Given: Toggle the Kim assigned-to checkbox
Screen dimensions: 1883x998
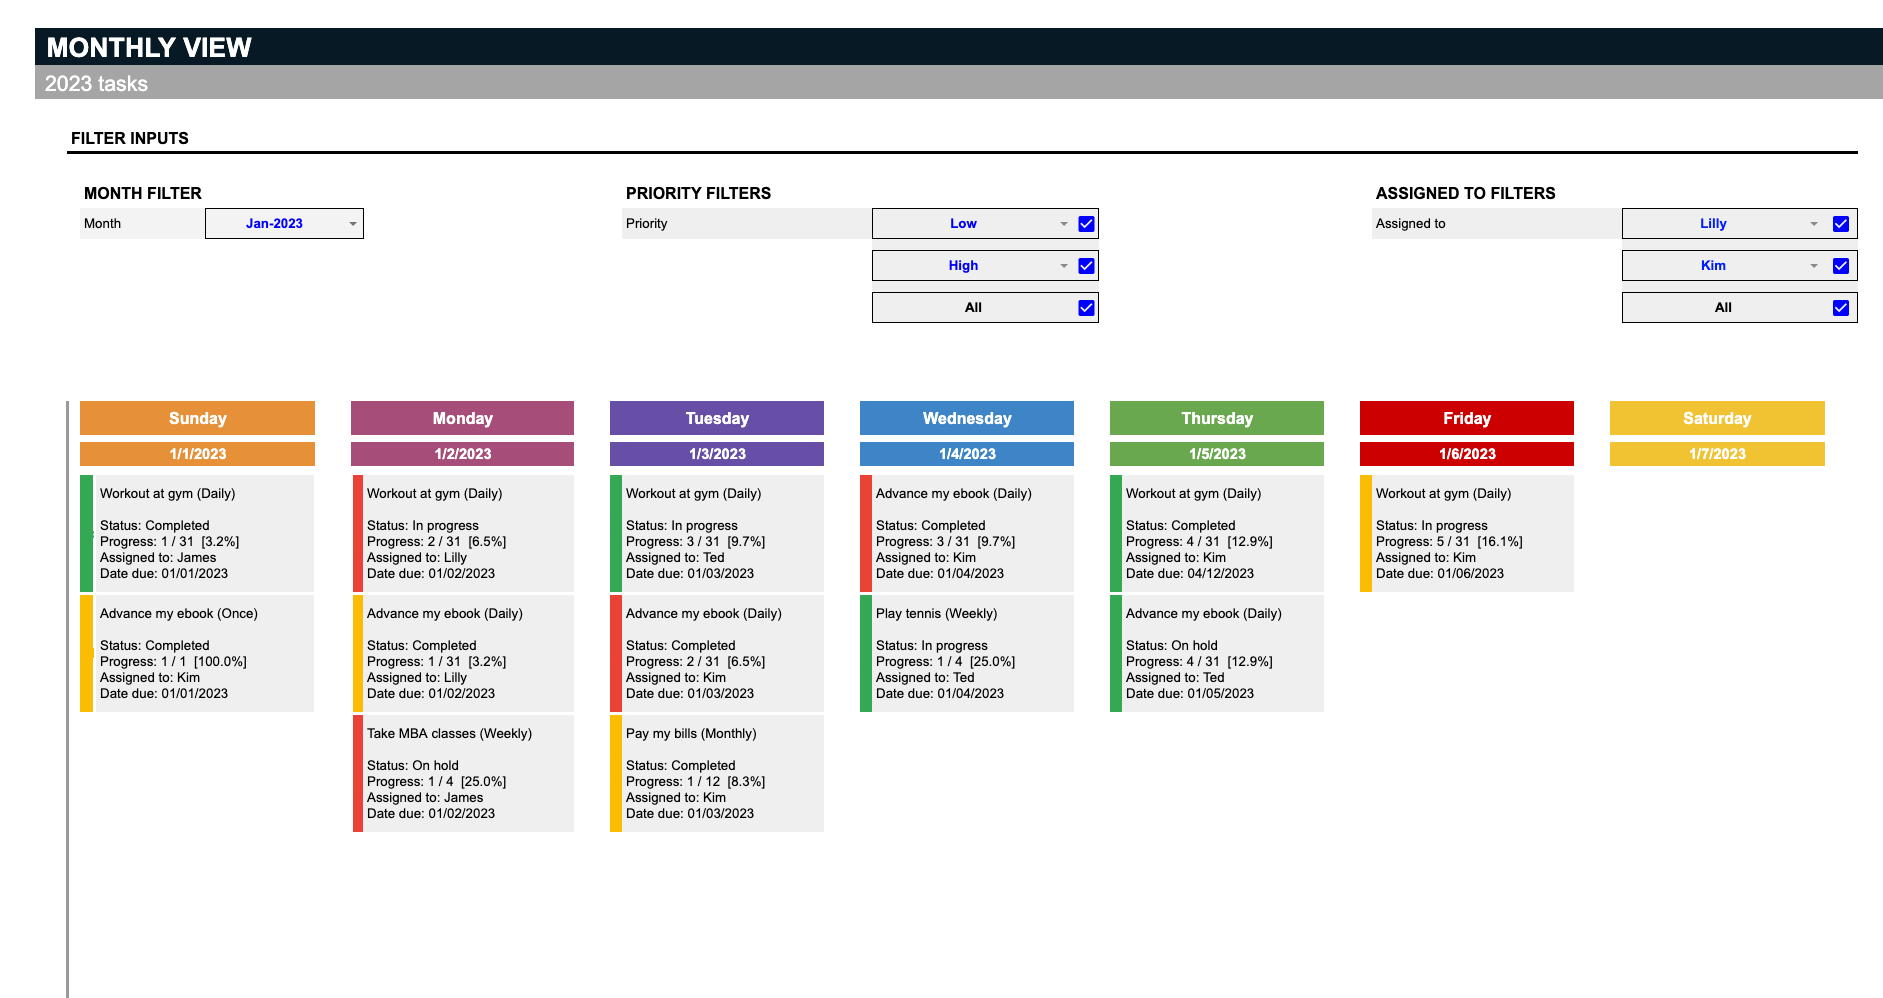Looking at the screenshot, I should click(x=1840, y=266).
